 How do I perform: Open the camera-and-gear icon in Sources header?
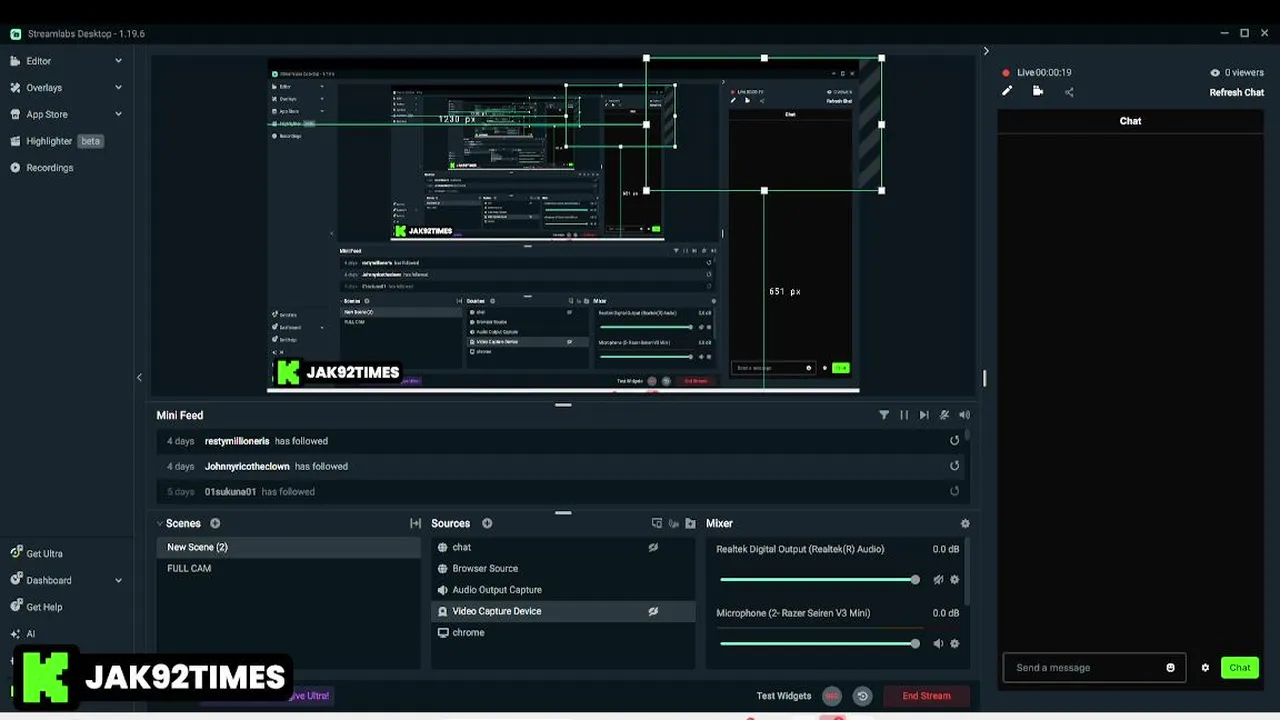(x=674, y=523)
